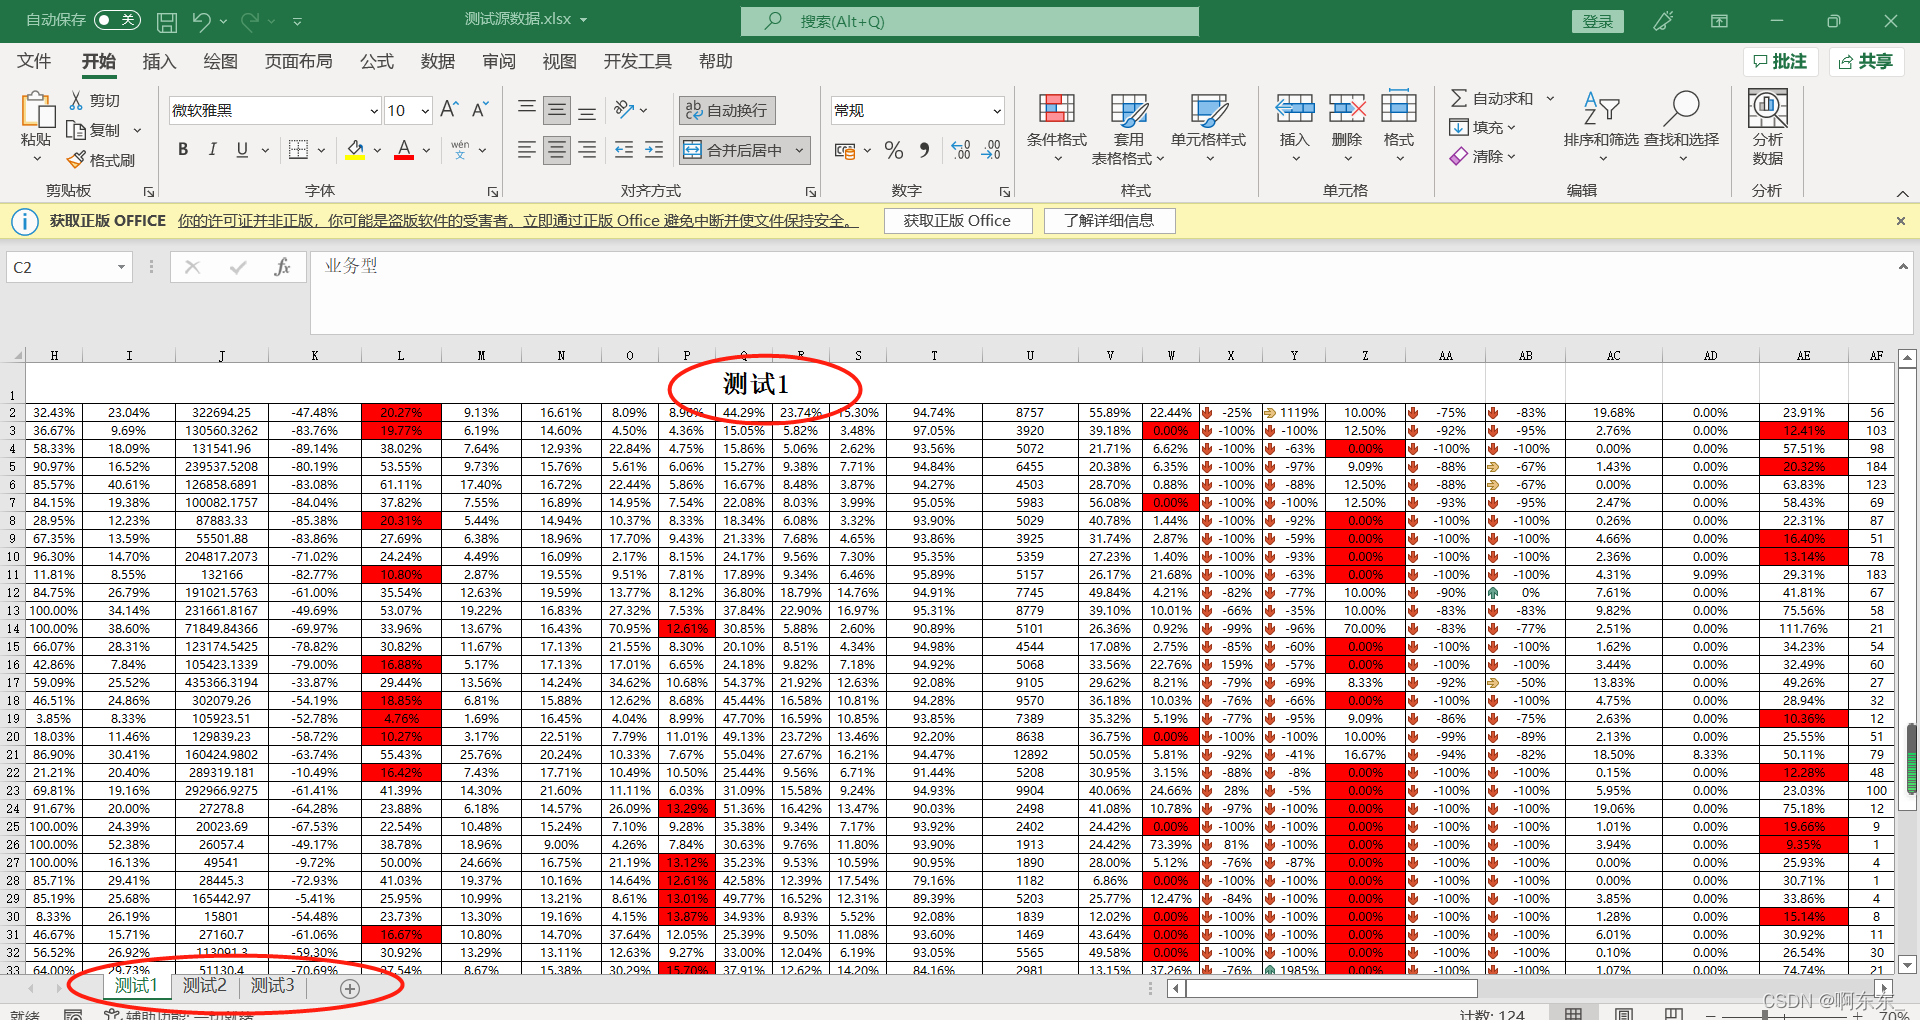Viewport: 1920px width, 1020px height.
Task: Open the fill color paint bucket
Action: tap(355, 150)
